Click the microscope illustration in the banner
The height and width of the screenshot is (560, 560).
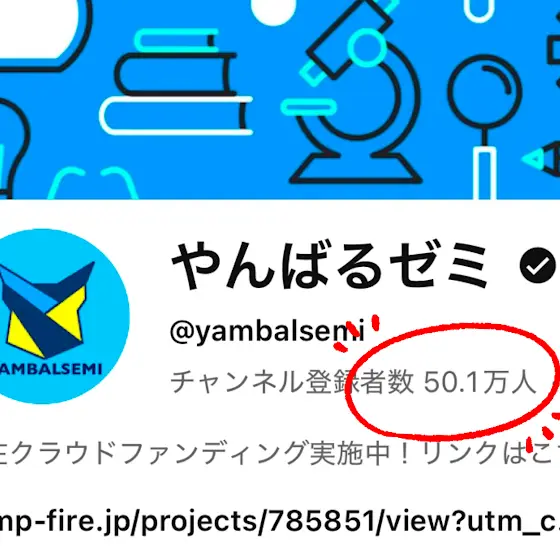pyautogui.click(x=355, y=93)
